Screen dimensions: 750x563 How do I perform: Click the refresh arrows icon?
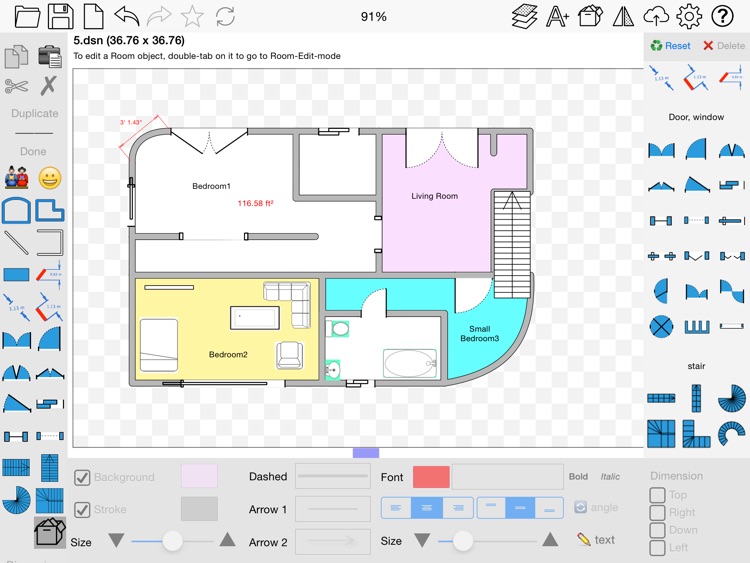tap(225, 17)
